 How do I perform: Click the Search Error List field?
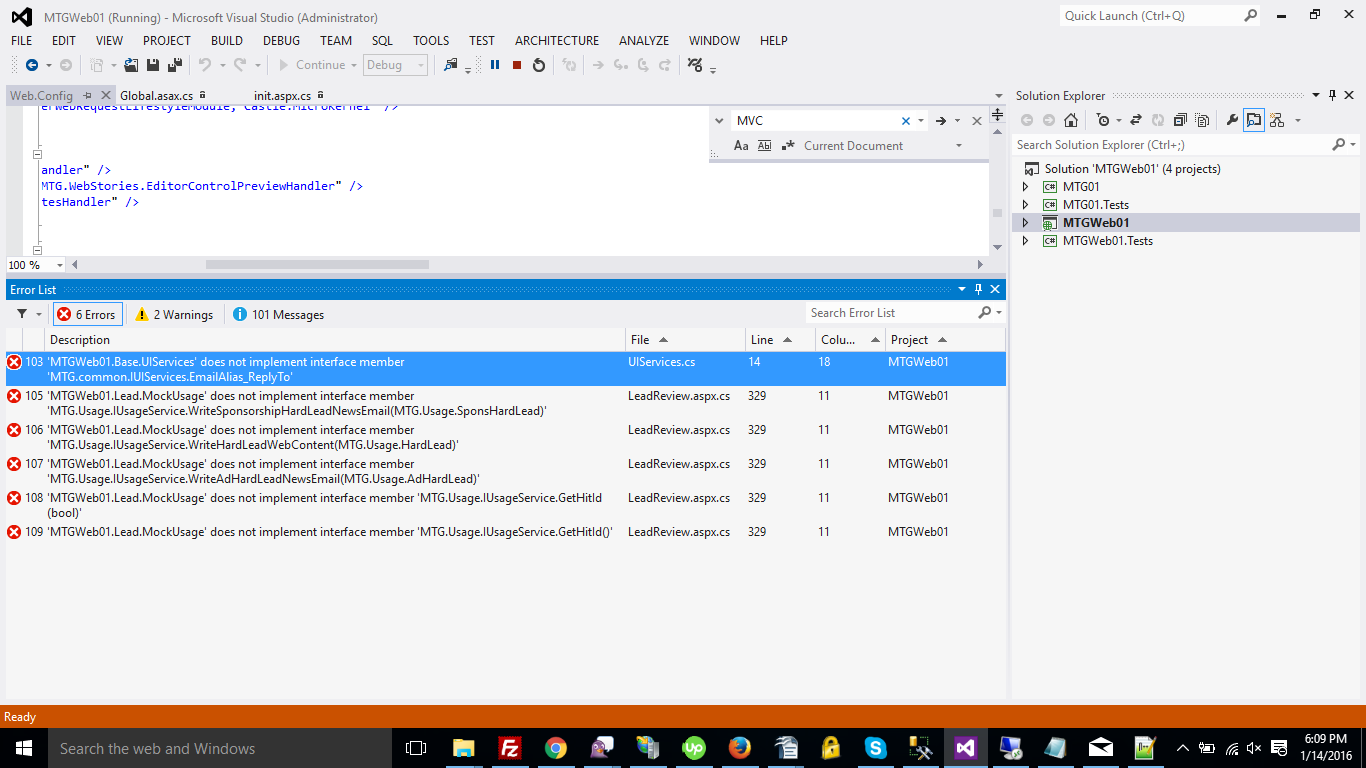tap(891, 313)
